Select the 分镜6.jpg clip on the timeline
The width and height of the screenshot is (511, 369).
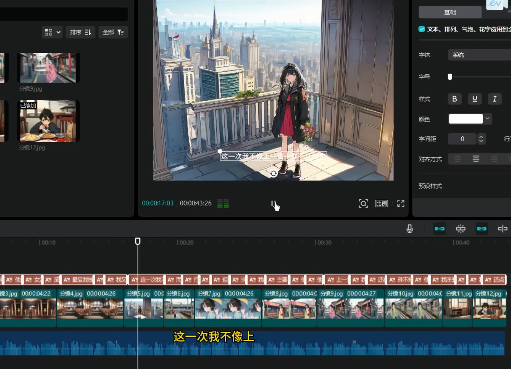(x=179, y=308)
